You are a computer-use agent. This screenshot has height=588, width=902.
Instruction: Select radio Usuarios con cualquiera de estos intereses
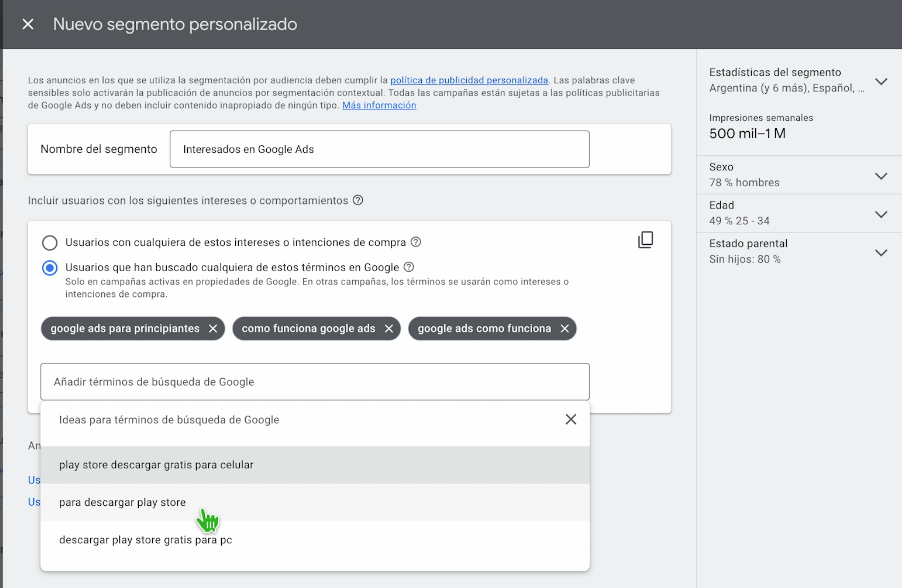coord(50,243)
